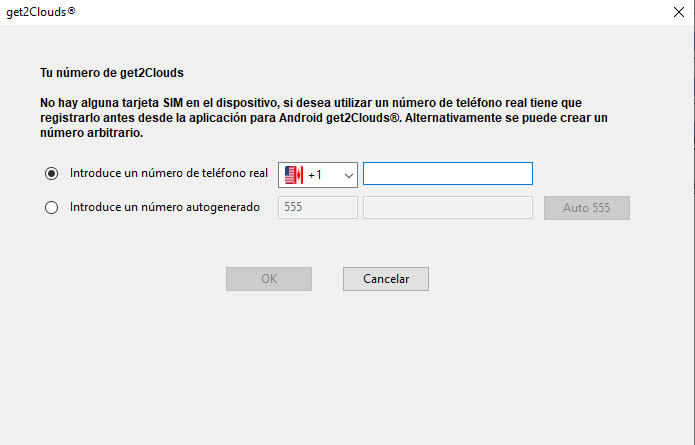
Task: Select 'Introduce un número de teléfono real' radio button
Action: coord(51,173)
